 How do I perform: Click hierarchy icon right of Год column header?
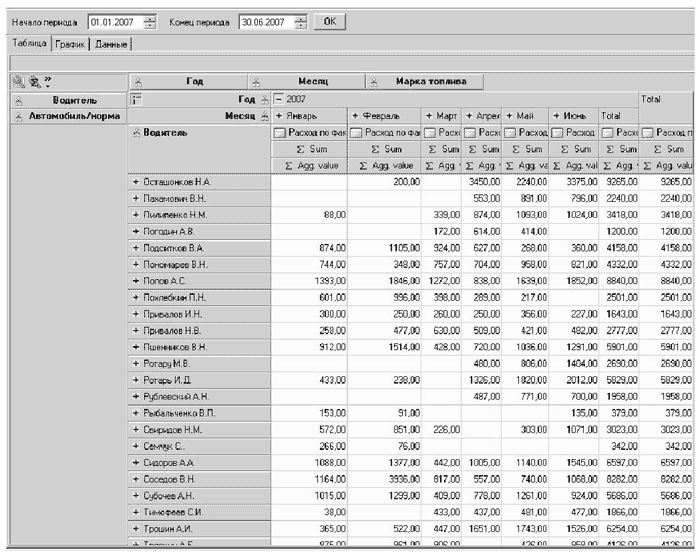(265, 100)
